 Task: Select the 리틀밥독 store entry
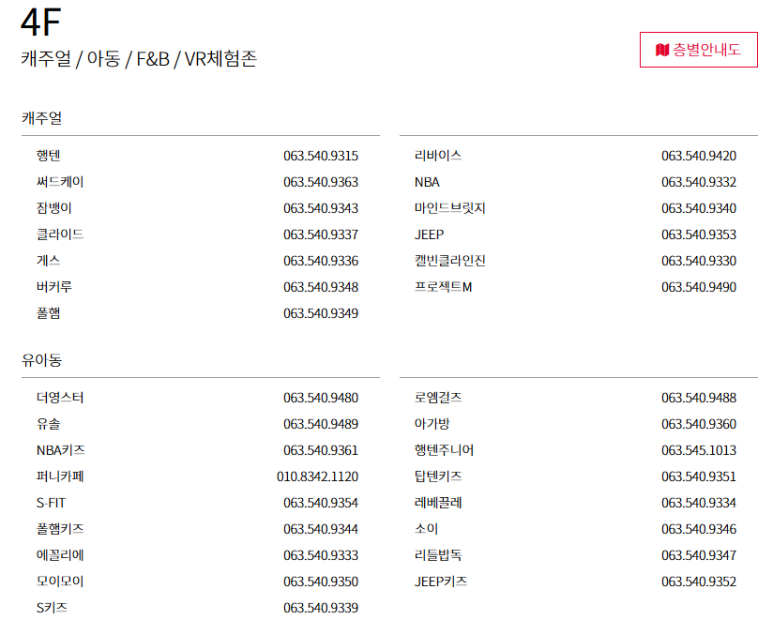(x=438, y=555)
